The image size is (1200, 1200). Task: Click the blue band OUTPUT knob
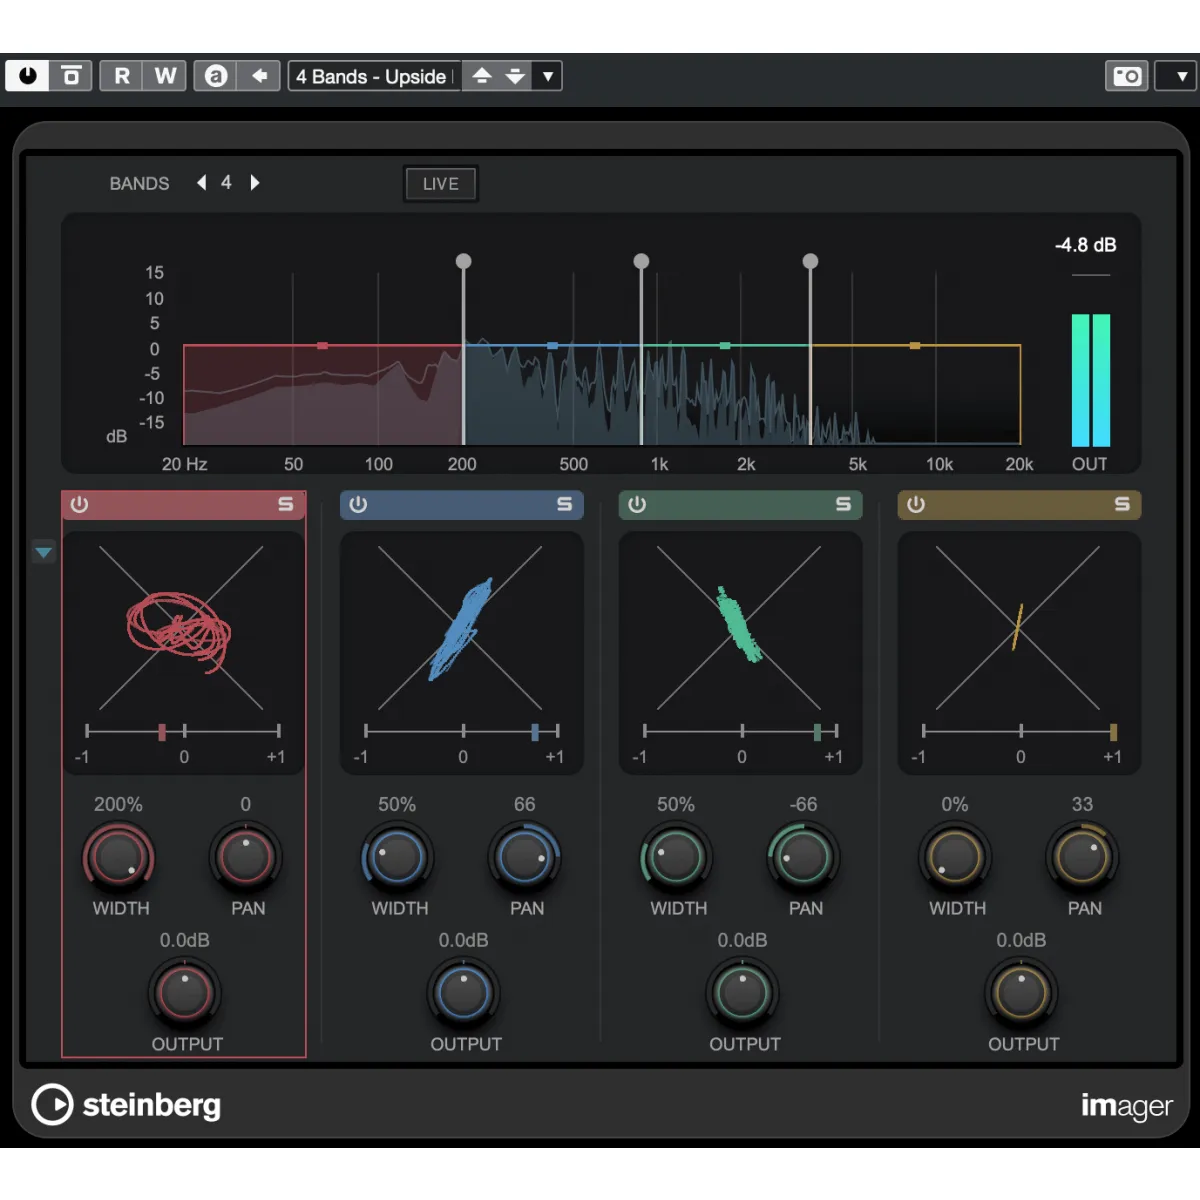464,992
